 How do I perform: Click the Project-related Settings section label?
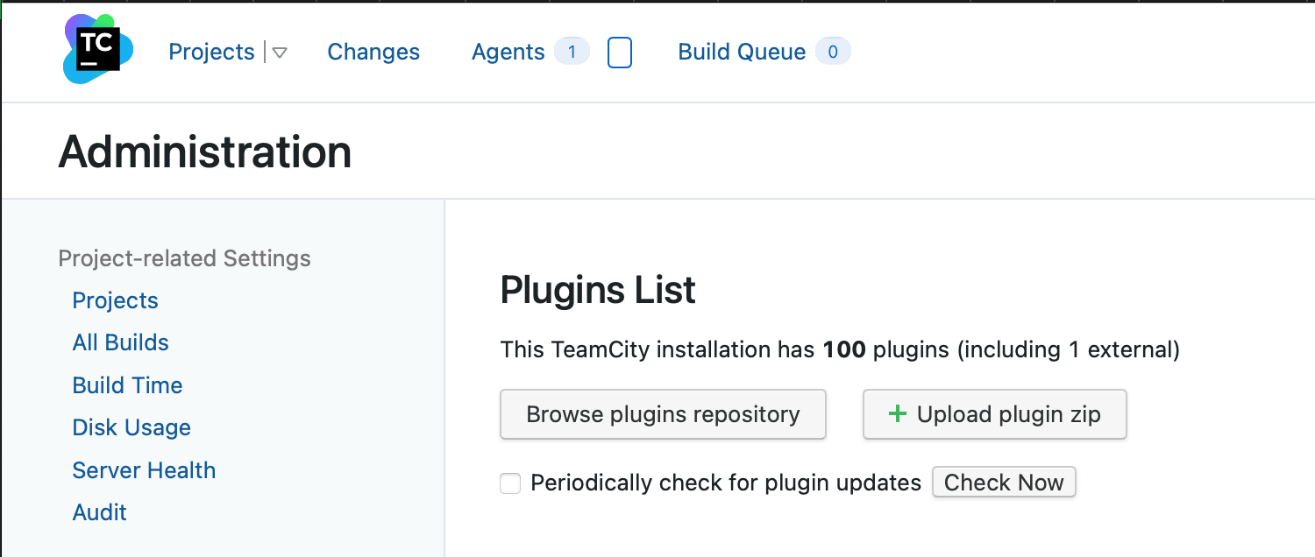[x=184, y=259]
